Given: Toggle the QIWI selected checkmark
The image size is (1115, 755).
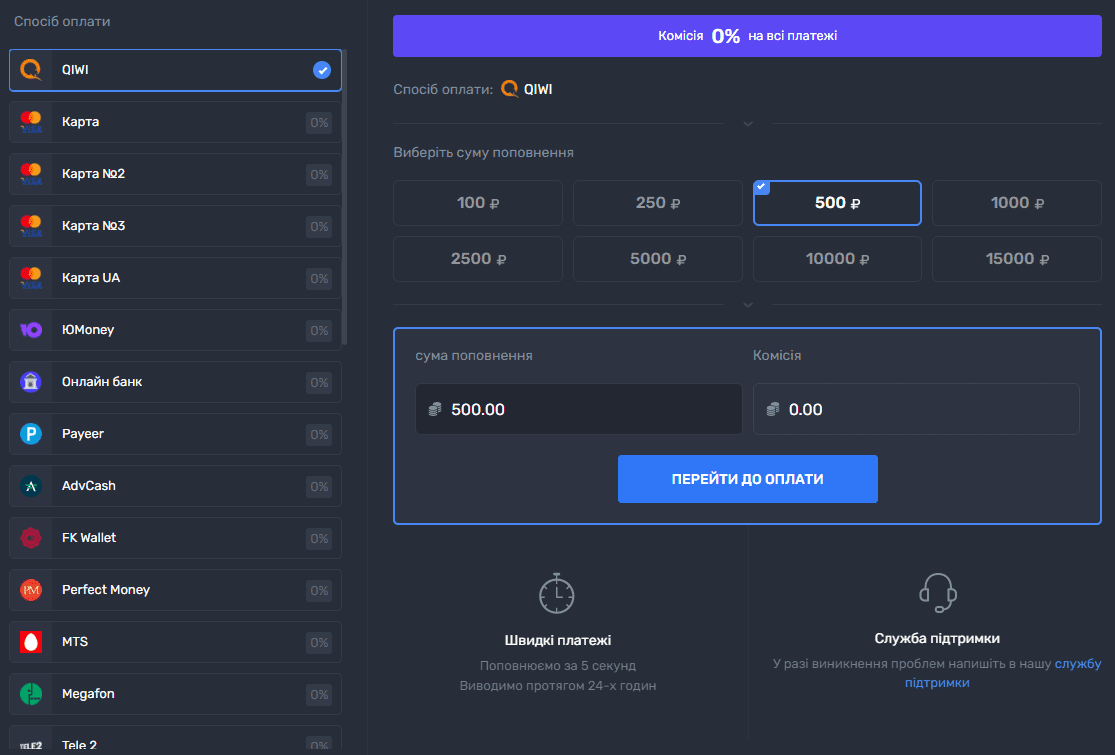Looking at the screenshot, I should [x=321, y=70].
